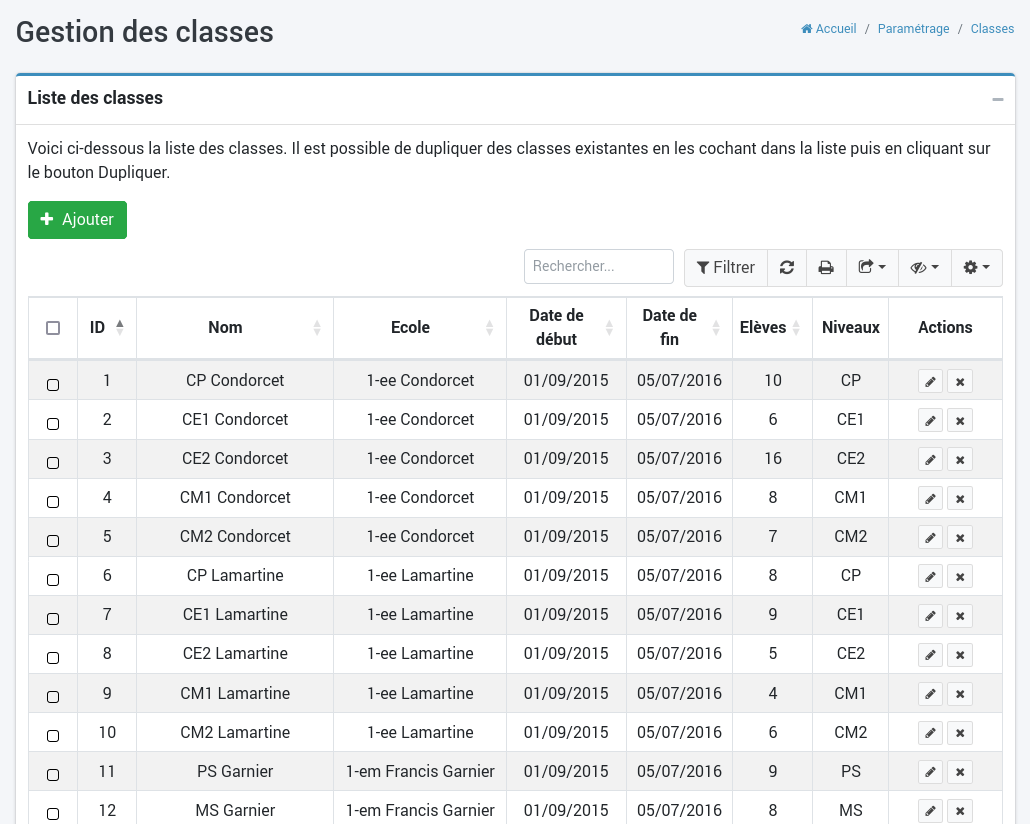Image resolution: width=1030 pixels, height=824 pixels.
Task: Open the export dropdown menu
Action: (x=872, y=267)
